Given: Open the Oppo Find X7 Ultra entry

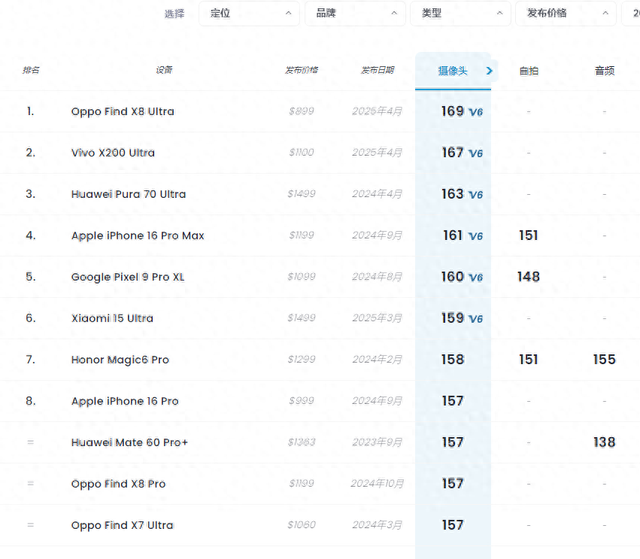Looking at the screenshot, I should [x=122, y=525].
